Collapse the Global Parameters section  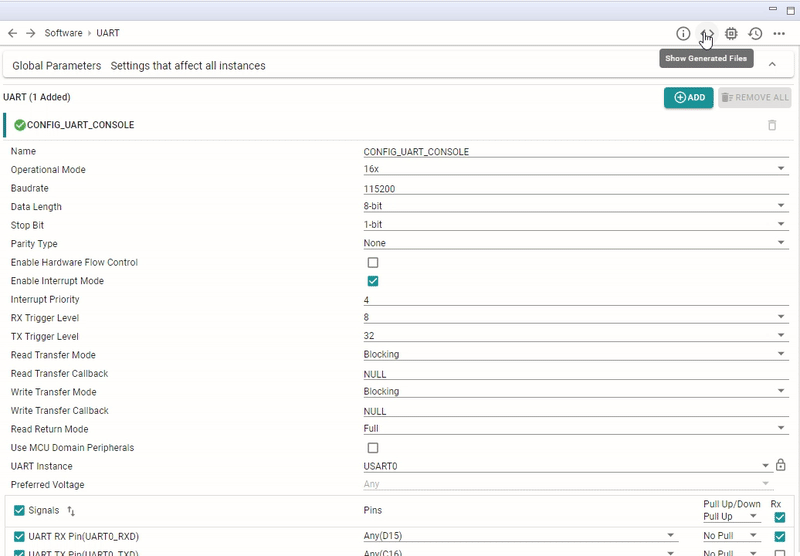[771, 65]
